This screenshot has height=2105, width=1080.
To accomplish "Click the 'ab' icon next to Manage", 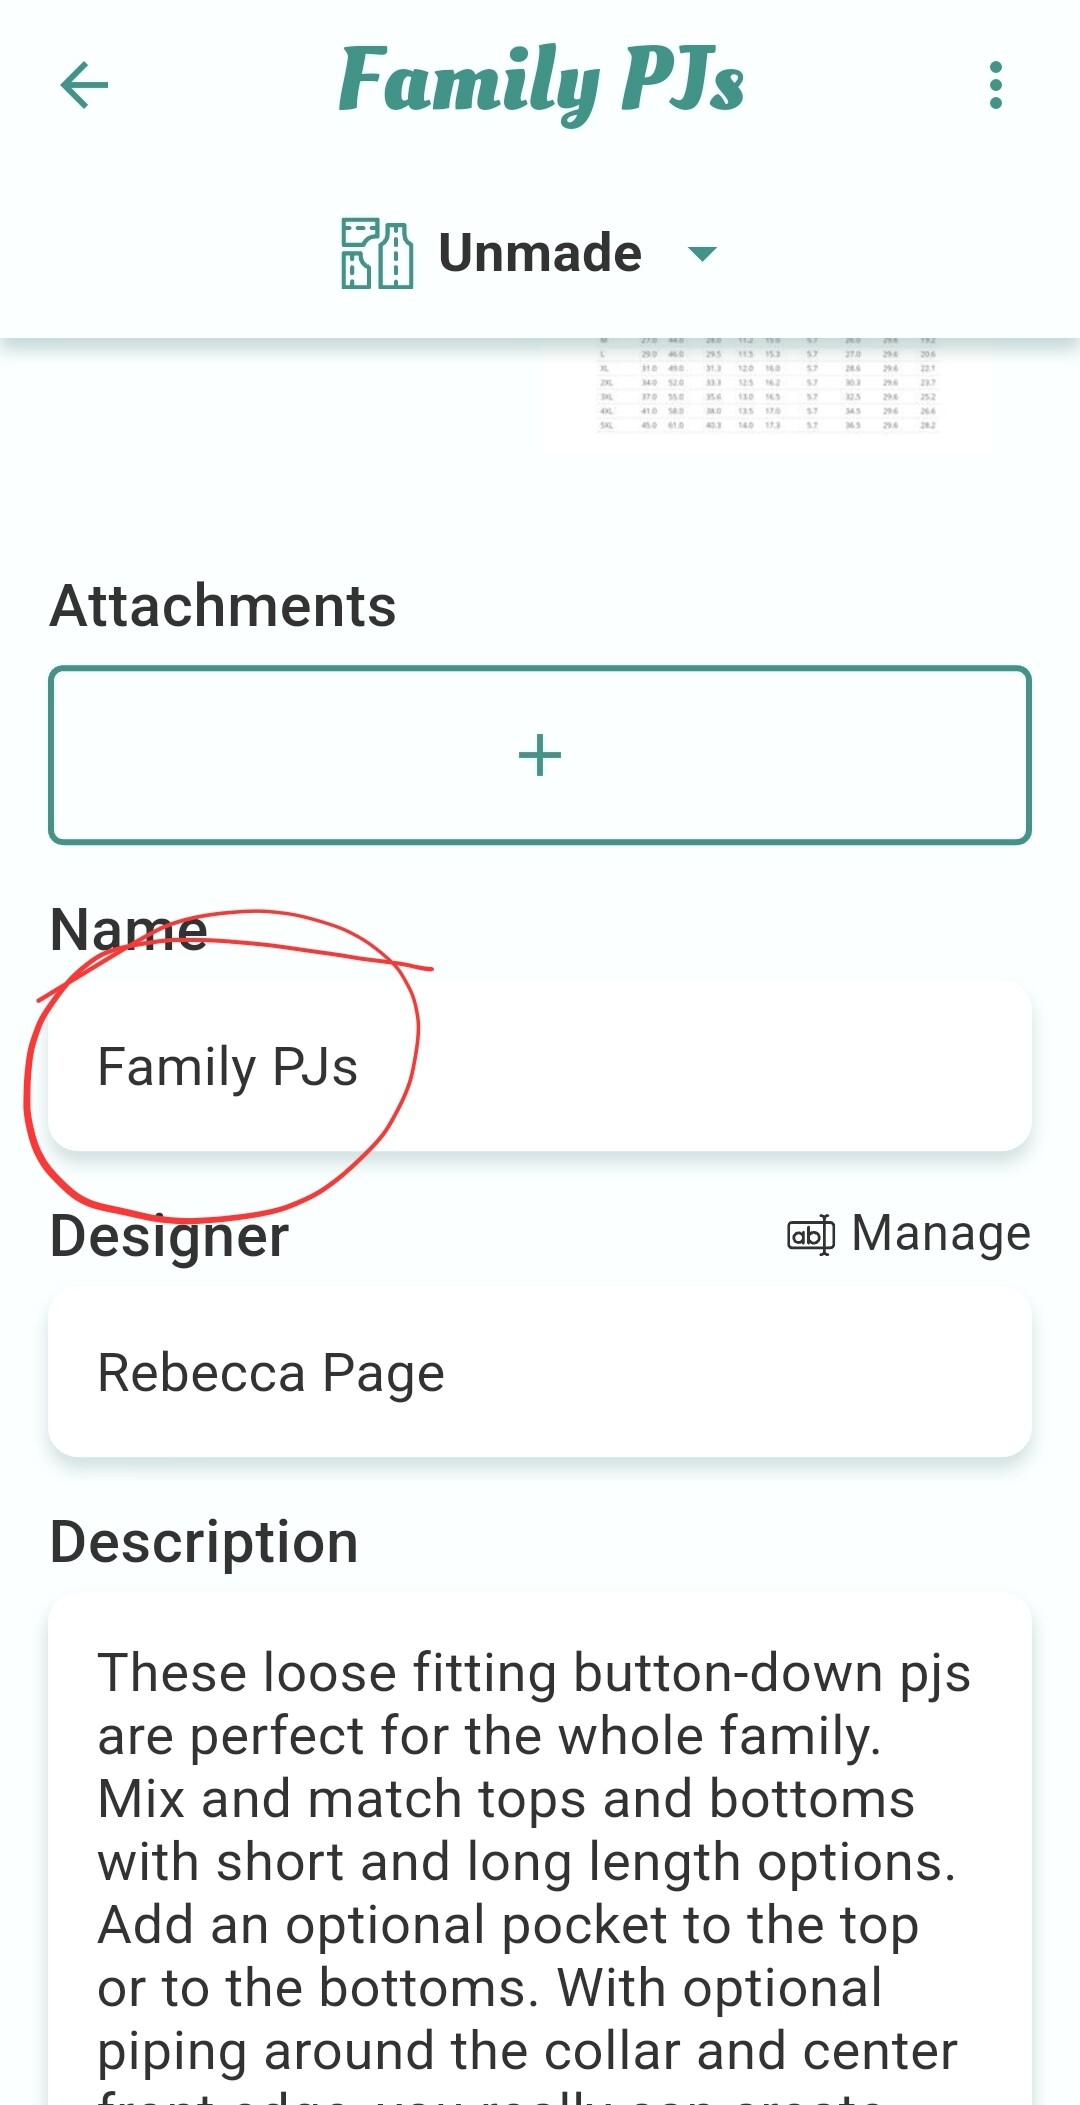I will pos(810,1235).
